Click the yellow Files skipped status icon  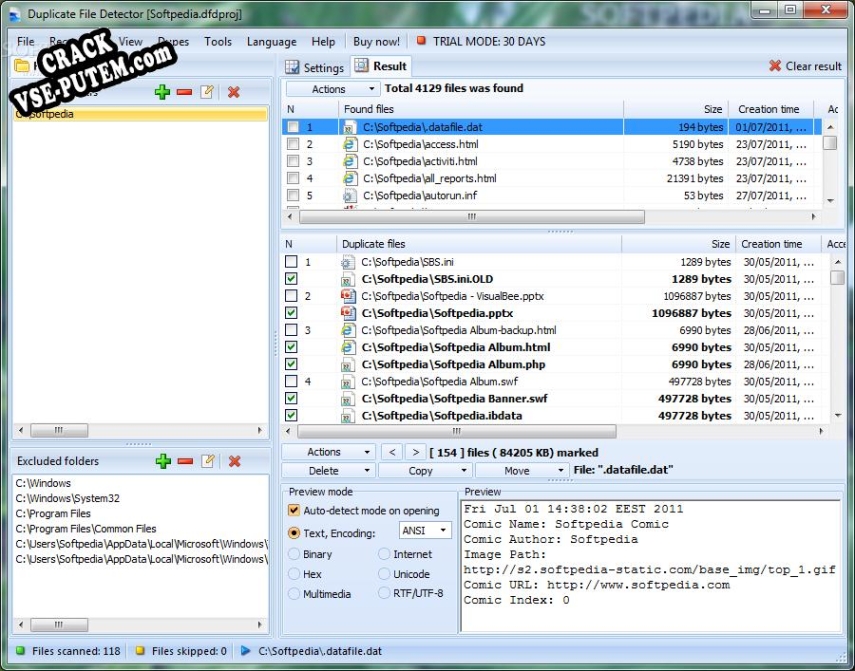point(140,650)
